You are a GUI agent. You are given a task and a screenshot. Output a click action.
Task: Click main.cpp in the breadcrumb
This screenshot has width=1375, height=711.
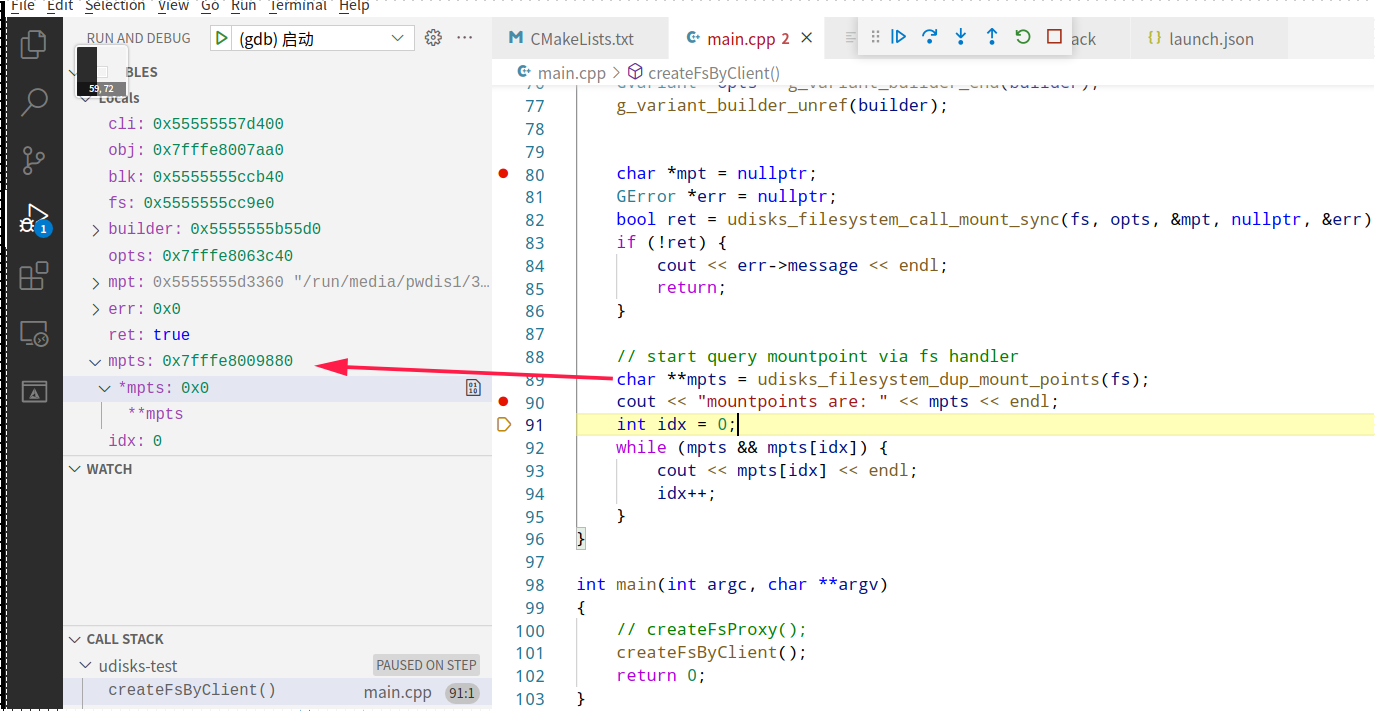pos(572,72)
